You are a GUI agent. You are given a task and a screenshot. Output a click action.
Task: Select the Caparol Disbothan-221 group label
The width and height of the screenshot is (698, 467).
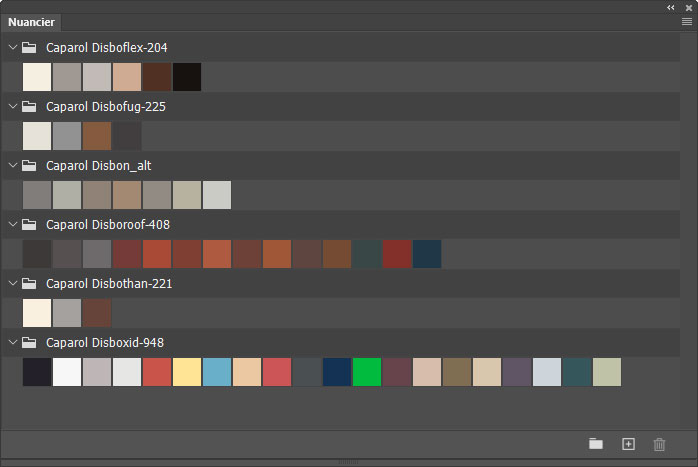point(109,284)
